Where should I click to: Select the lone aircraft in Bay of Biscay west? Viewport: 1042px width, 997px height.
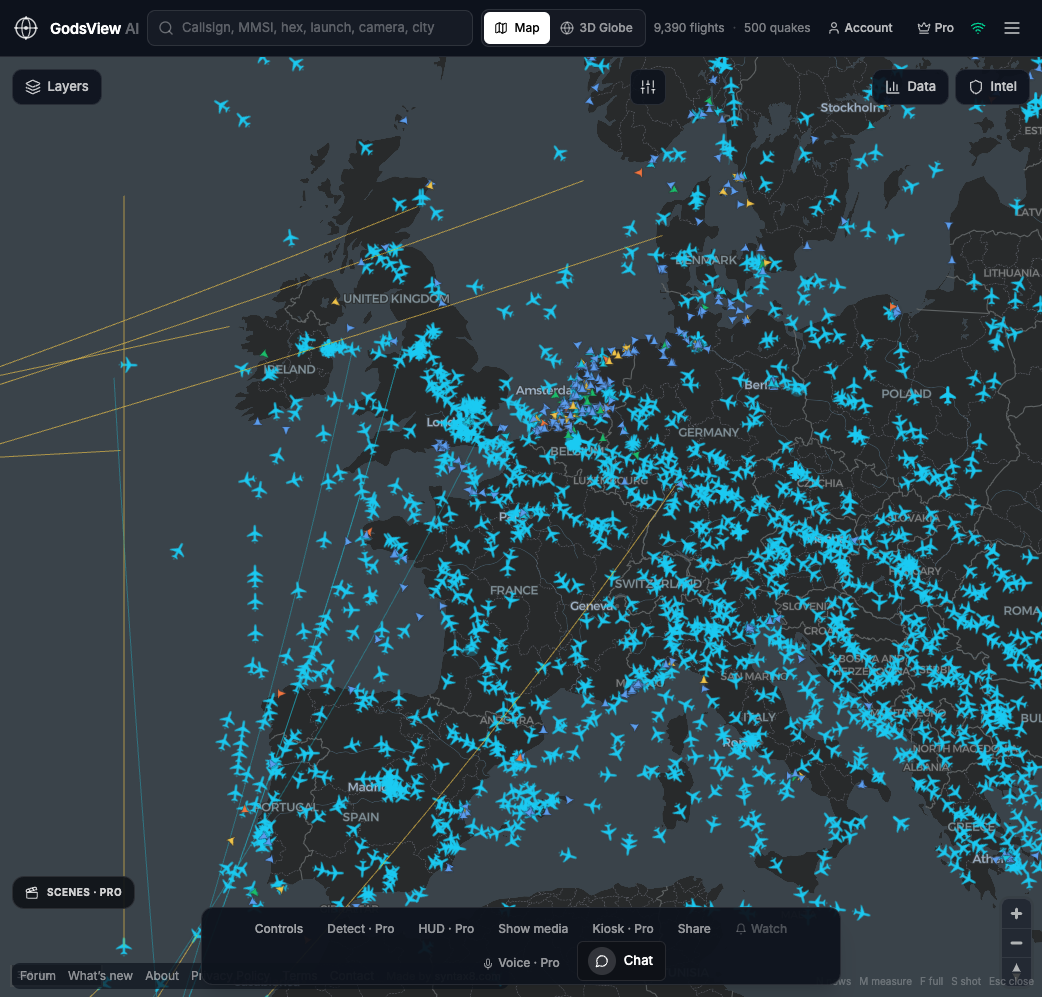pos(177,551)
